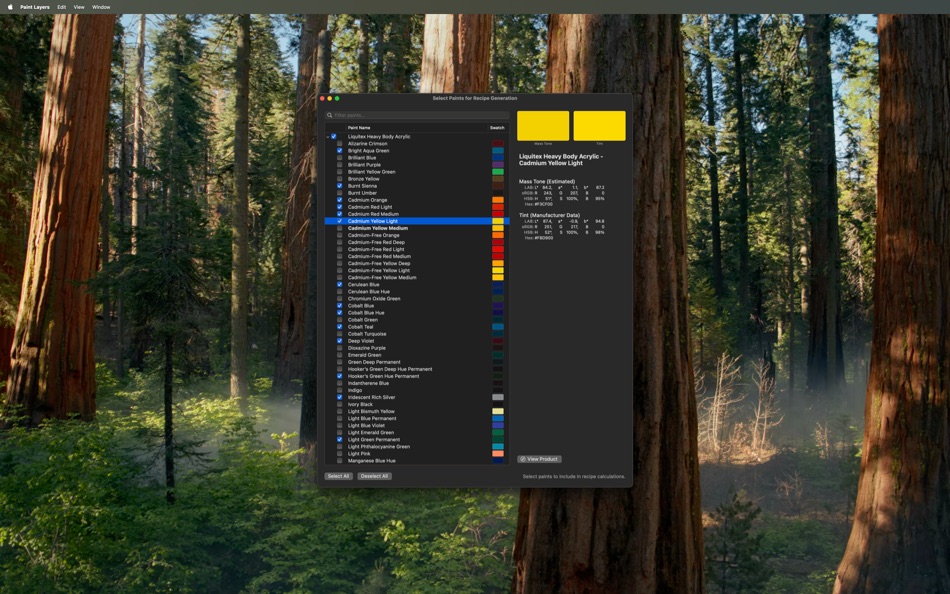Click the Filter paints search field
The image size is (950, 594).
pyautogui.click(x=417, y=115)
